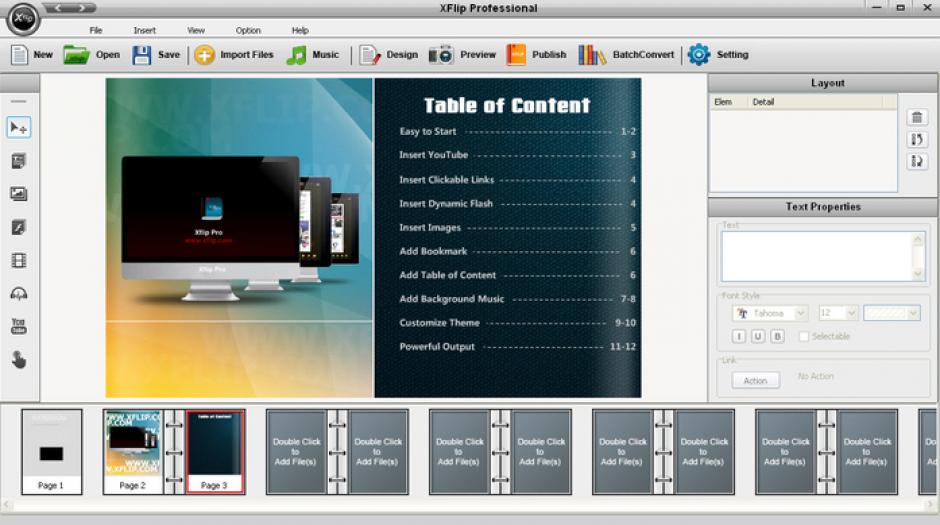Select the Page 2 thumbnail
The width and height of the screenshot is (940, 525).
tap(132, 452)
